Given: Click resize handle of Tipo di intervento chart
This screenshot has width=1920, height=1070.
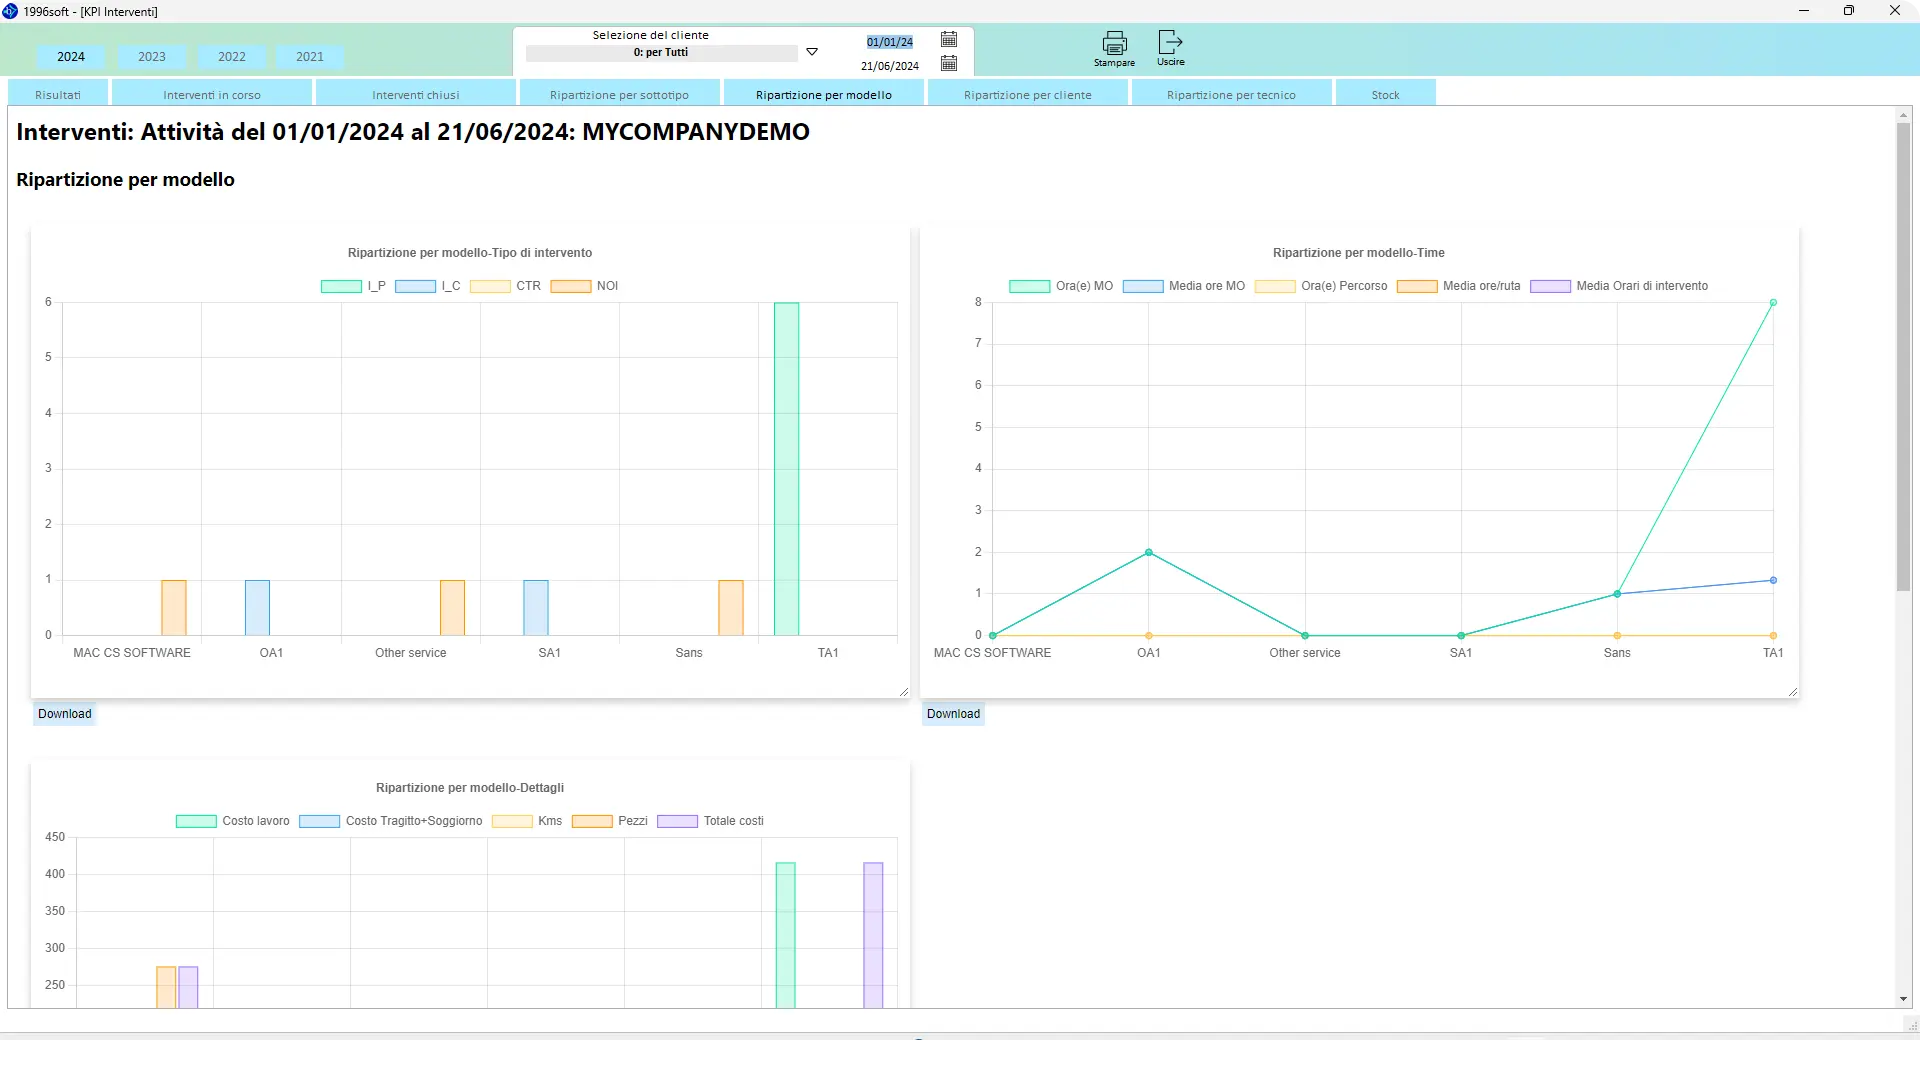Looking at the screenshot, I should click(x=903, y=692).
